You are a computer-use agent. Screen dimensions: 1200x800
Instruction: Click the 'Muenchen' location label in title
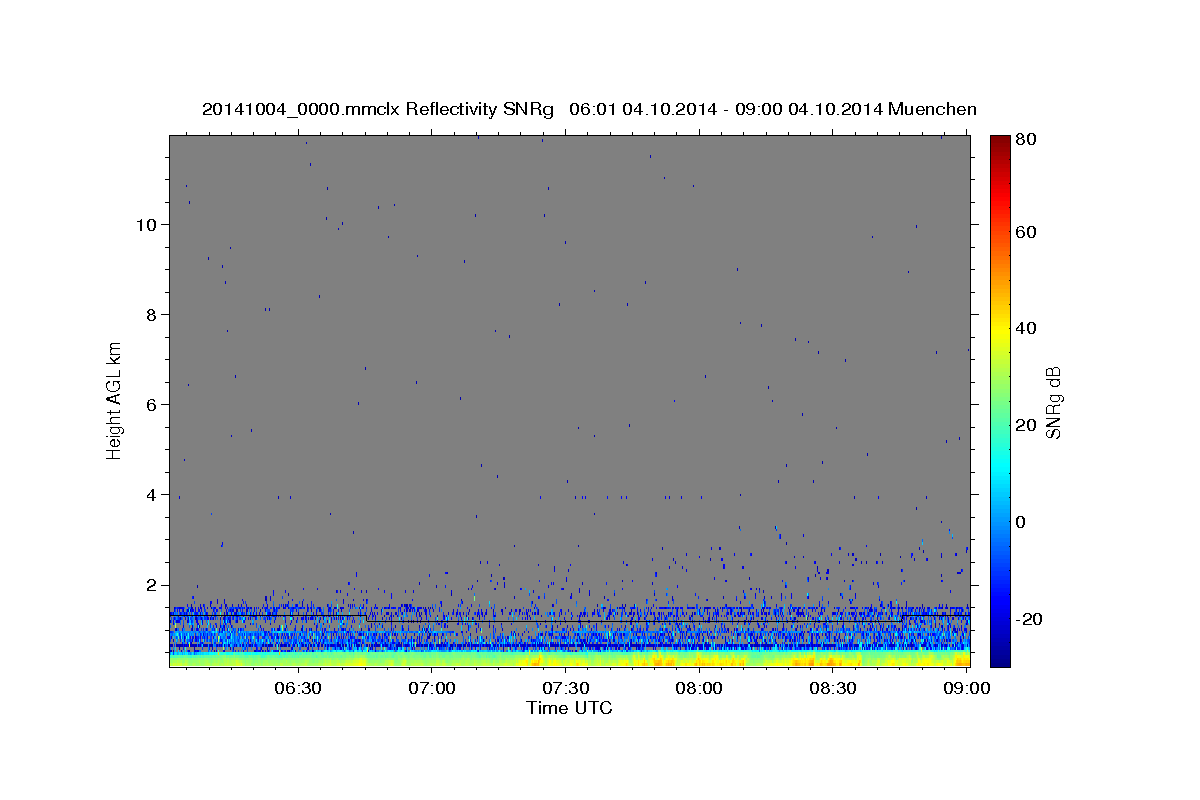pos(933,109)
